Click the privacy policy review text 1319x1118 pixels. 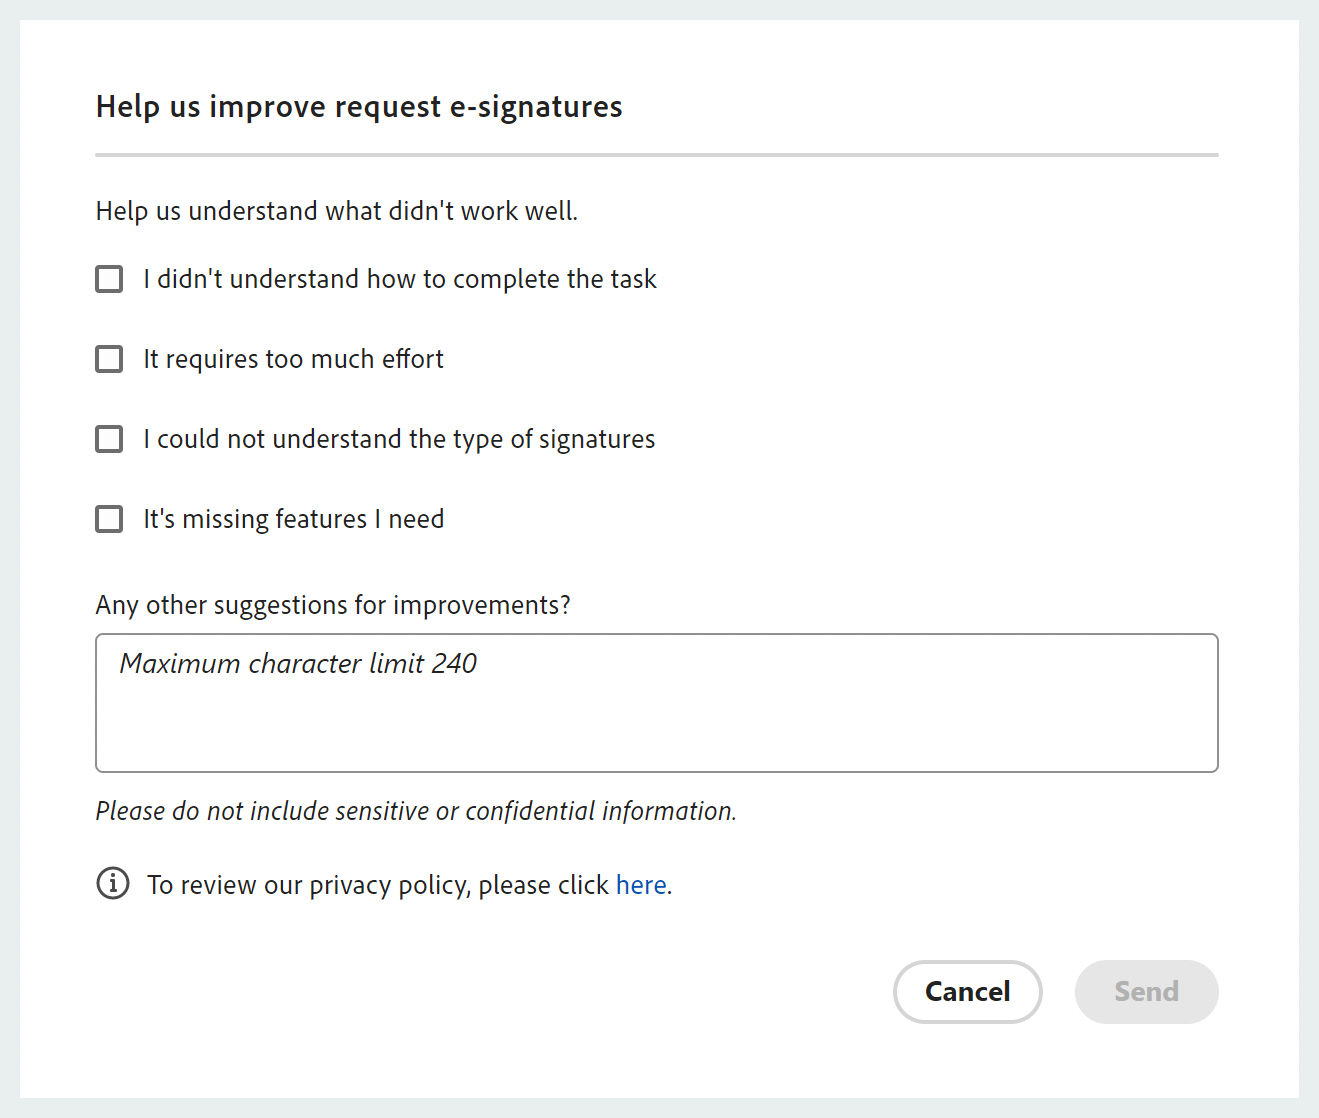coord(380,884)
